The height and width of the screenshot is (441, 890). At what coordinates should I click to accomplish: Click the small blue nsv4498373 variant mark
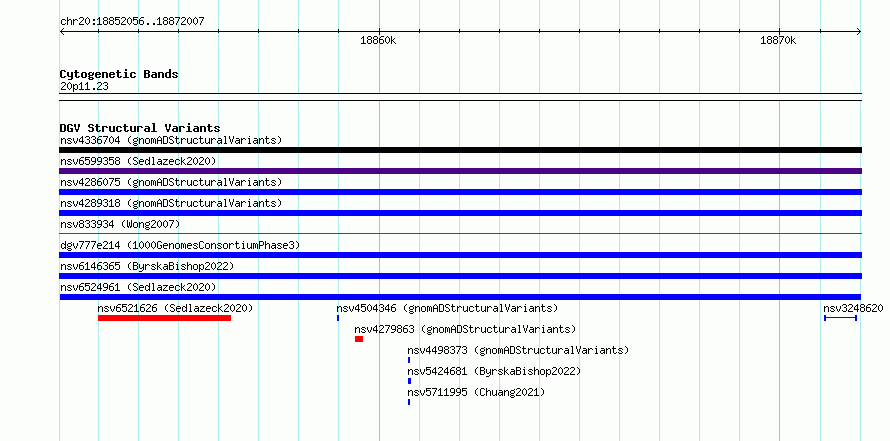pyautogui.click(x=409, y=360)
